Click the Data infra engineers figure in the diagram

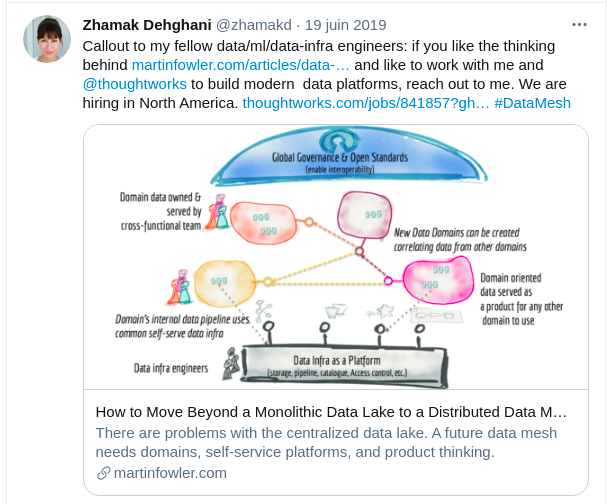click(231, 366)
